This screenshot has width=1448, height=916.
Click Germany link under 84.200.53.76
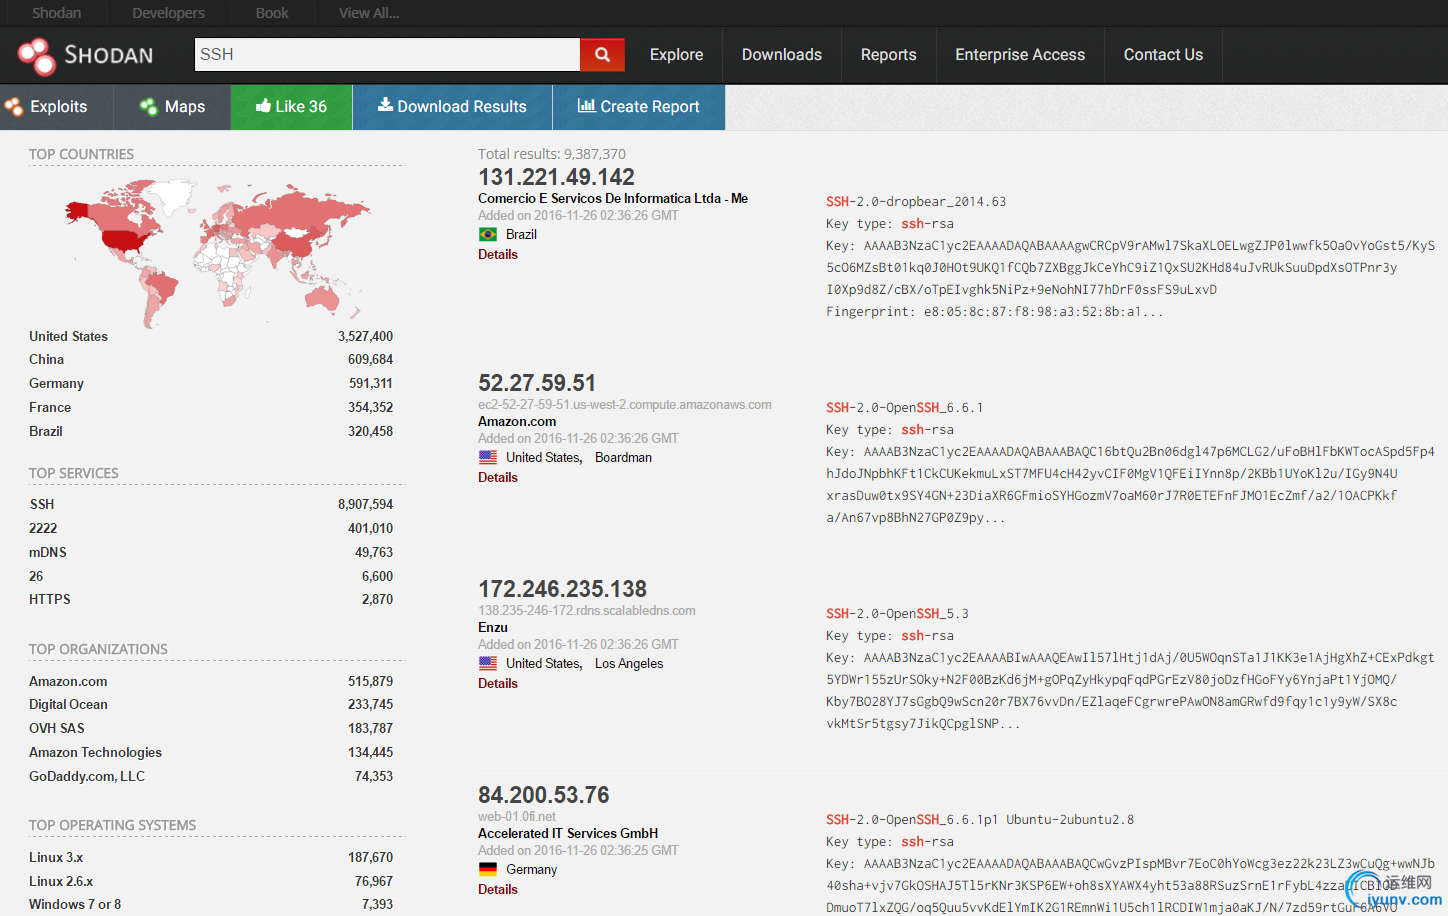(531, 869)
